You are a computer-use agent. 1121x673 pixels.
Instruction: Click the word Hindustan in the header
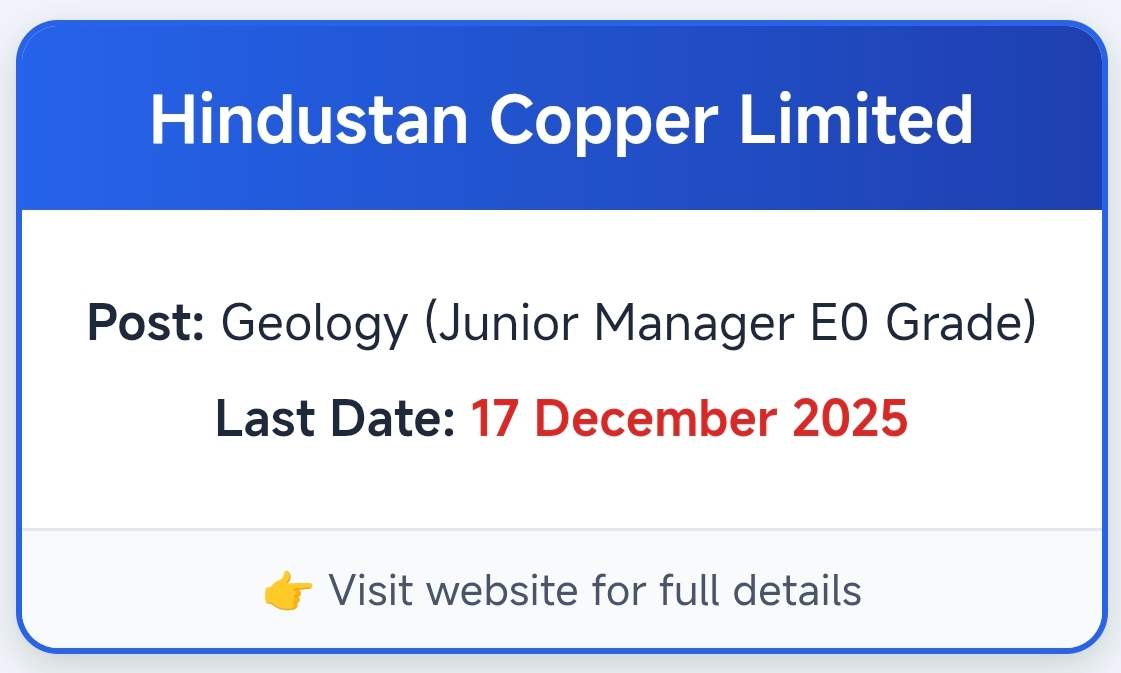tap(309, 120)
